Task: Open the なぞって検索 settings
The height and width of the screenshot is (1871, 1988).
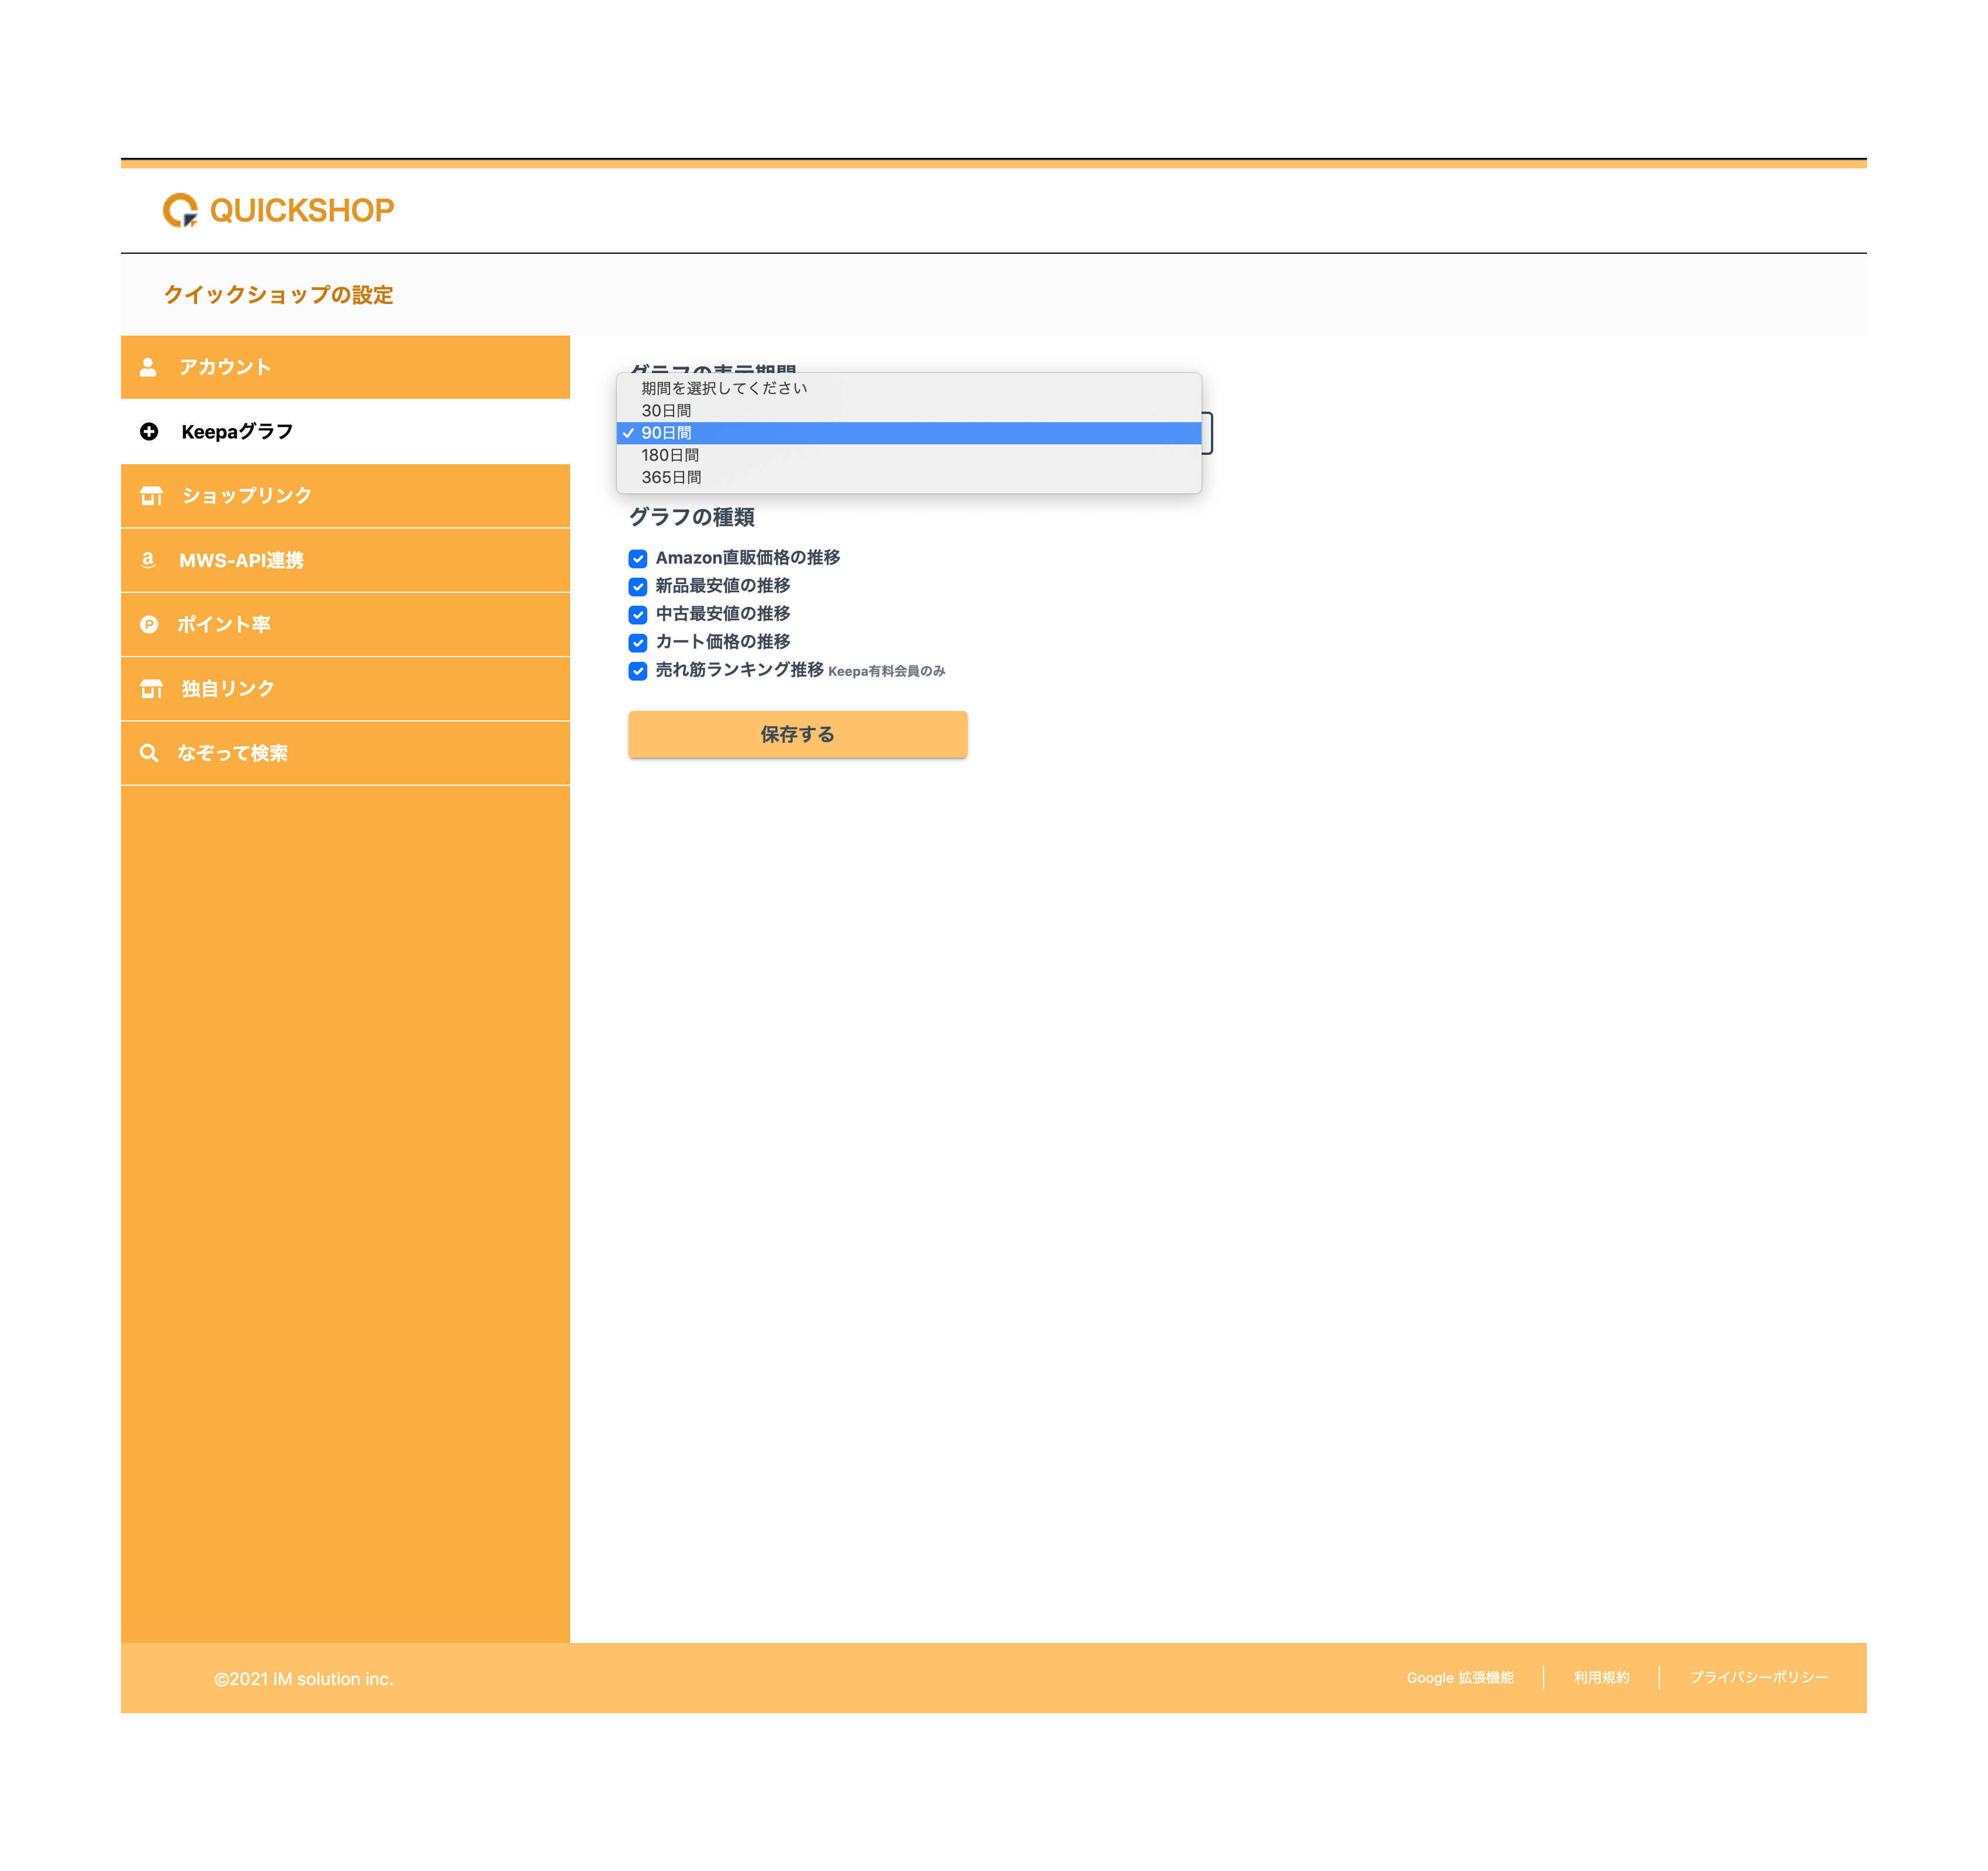Action: pos(345,753)
